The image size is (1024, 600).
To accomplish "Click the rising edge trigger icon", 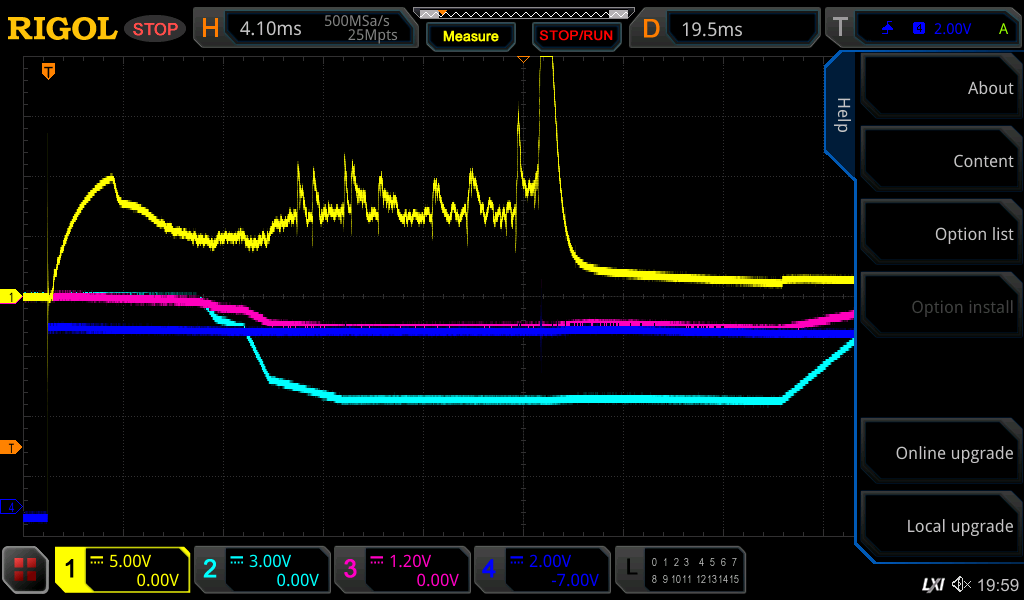I will [x=888, y=29].
